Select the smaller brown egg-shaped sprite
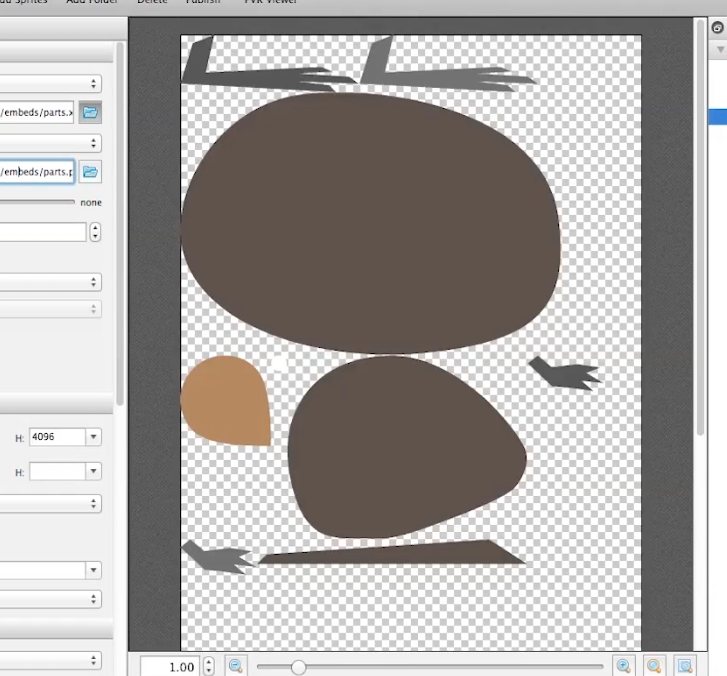 (x=407, y=447)
